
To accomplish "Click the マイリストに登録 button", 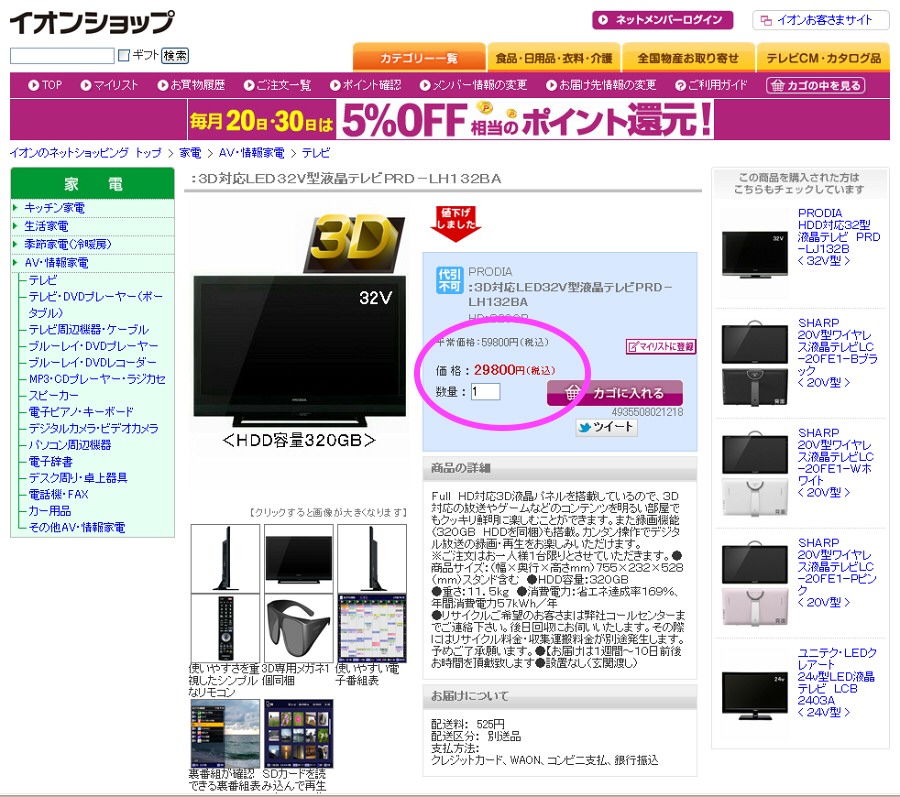I will [x=661, y=347].
